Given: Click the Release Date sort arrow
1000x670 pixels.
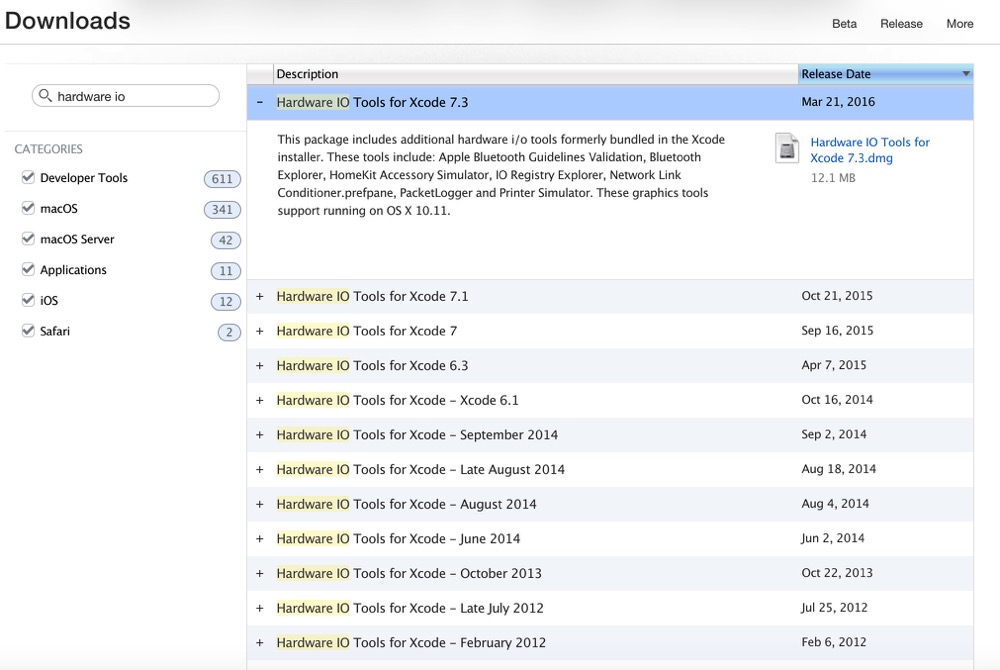Looking at the screenshot, I should click(x=966, y=74).
